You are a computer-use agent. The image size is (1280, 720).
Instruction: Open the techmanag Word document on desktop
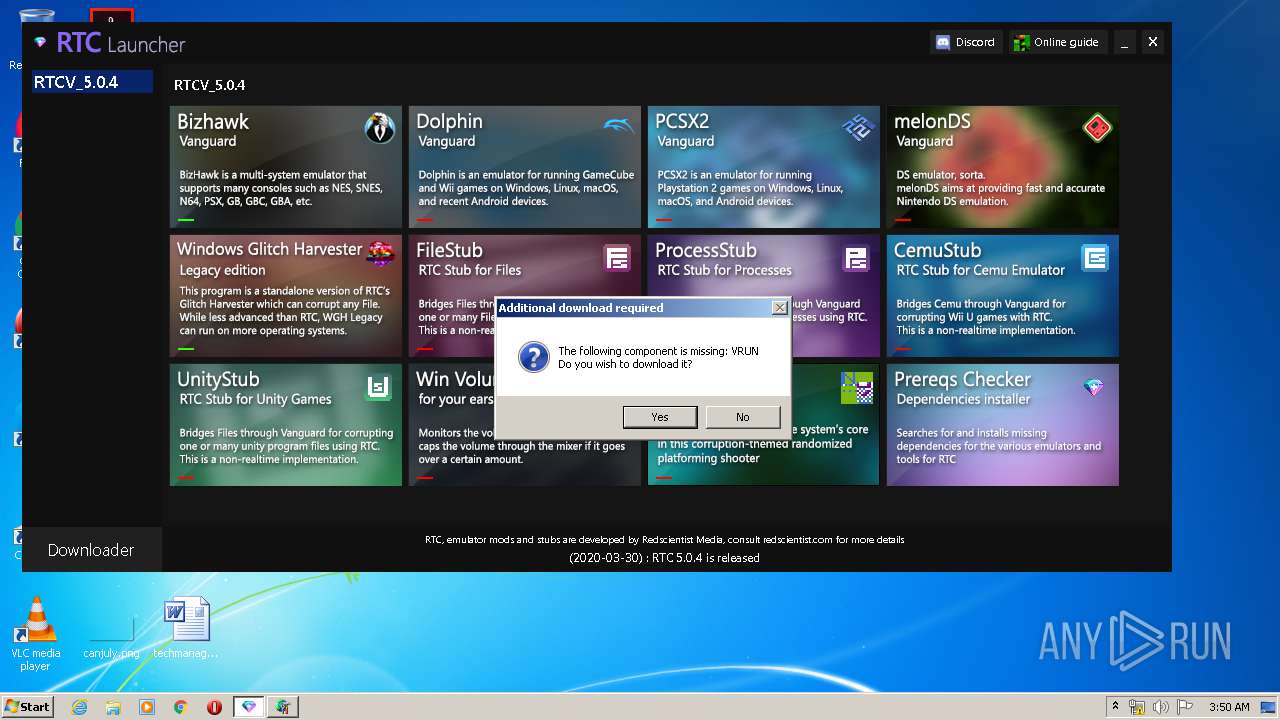click(186, 628)
